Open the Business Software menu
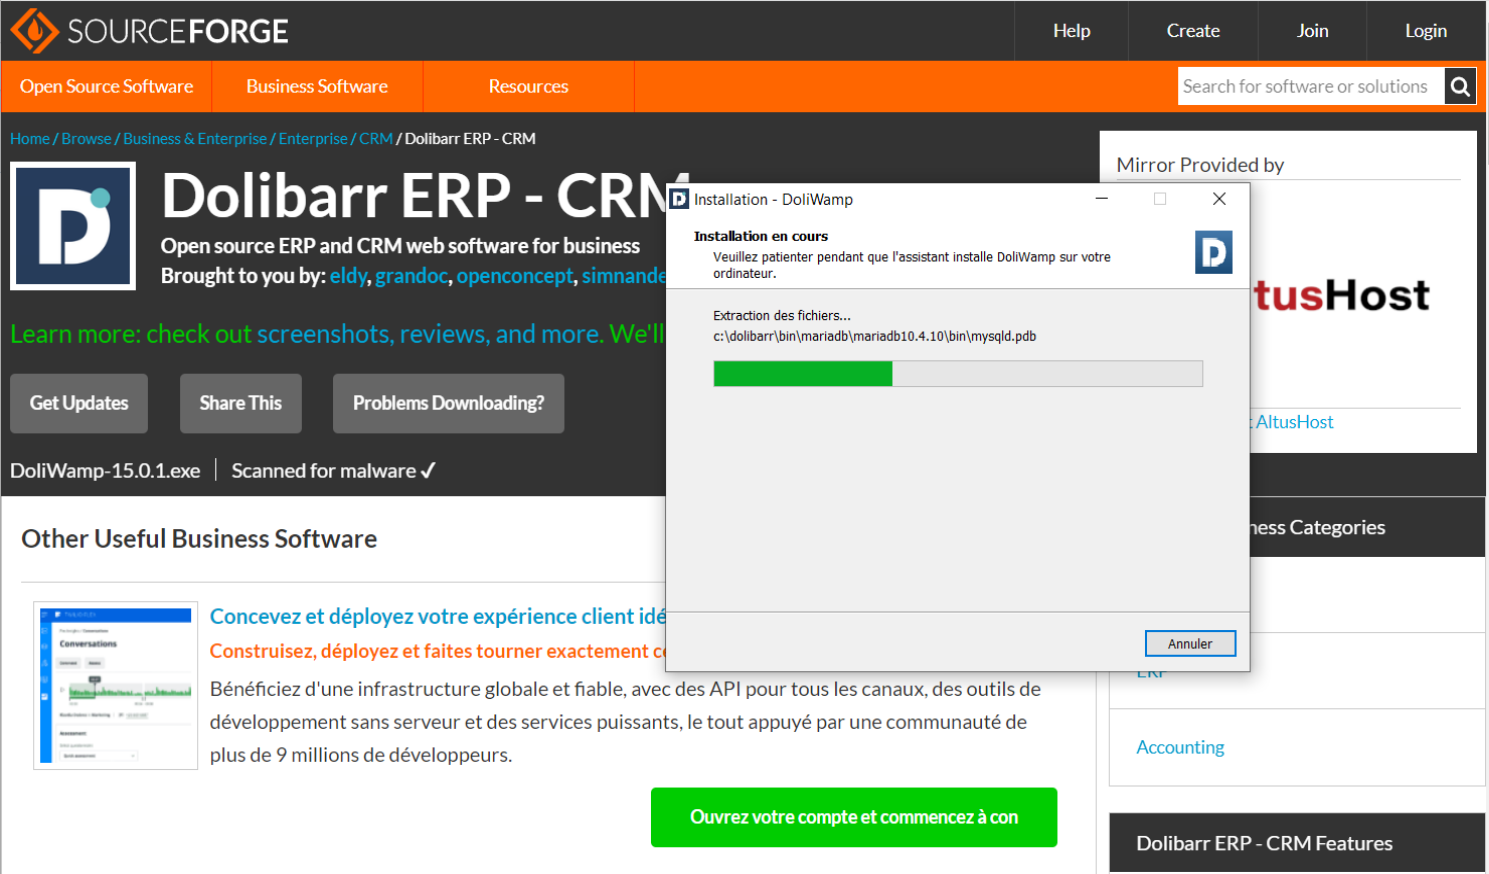The height and width of the screenshot is (874, 1489). coord(317,86)
